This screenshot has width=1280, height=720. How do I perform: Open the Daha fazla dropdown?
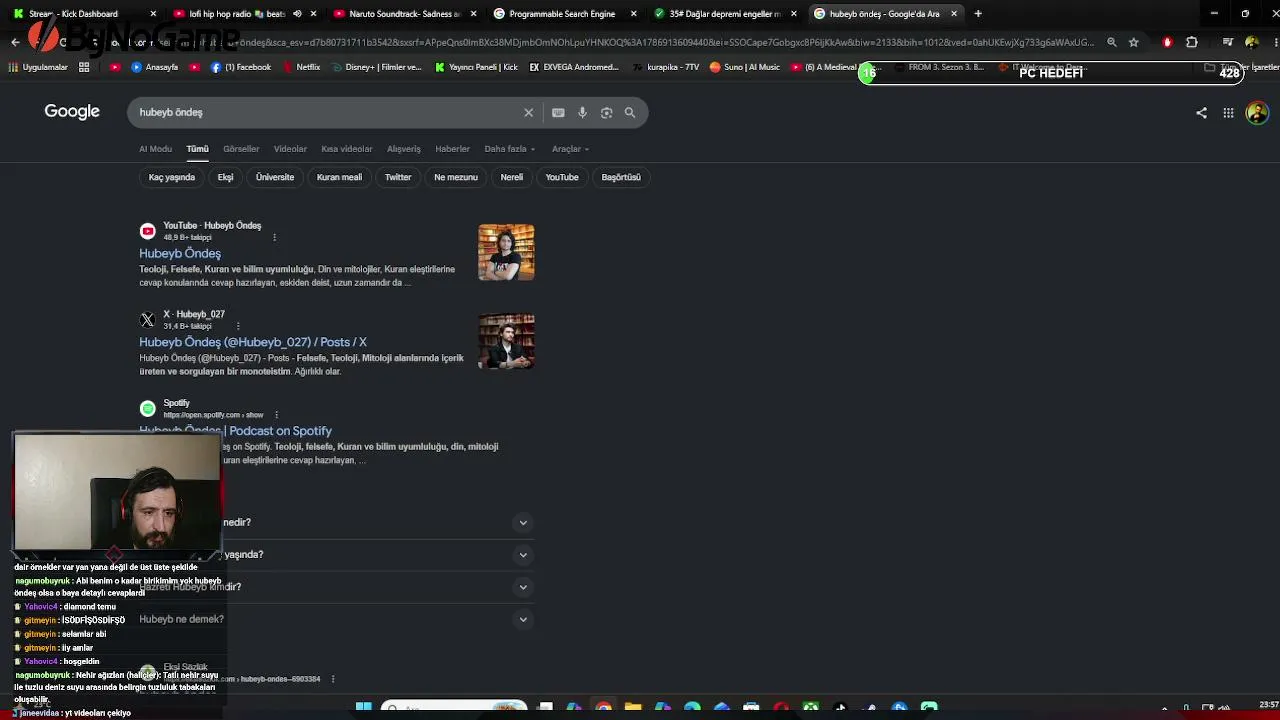click(x=510, y=149)
